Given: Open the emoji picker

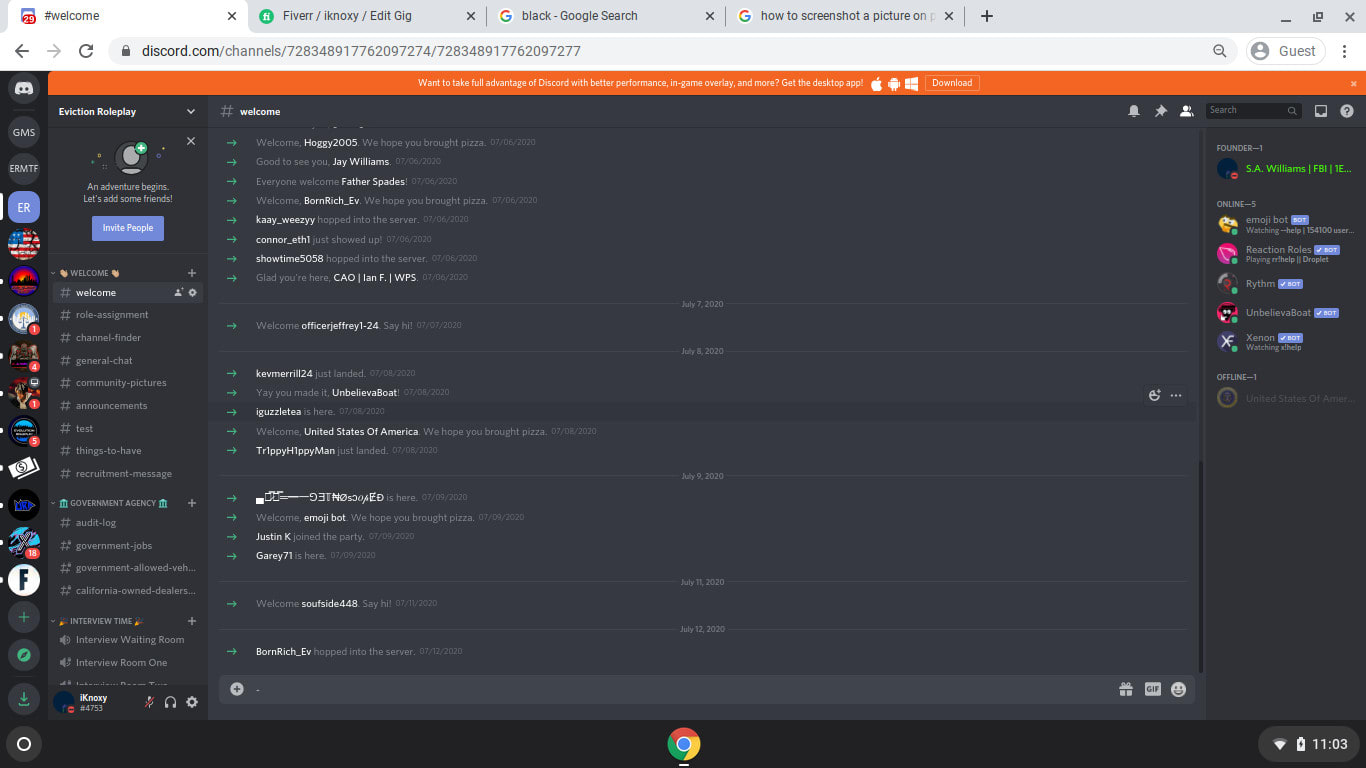Looking at the screenshot, I should [1179, 689].
